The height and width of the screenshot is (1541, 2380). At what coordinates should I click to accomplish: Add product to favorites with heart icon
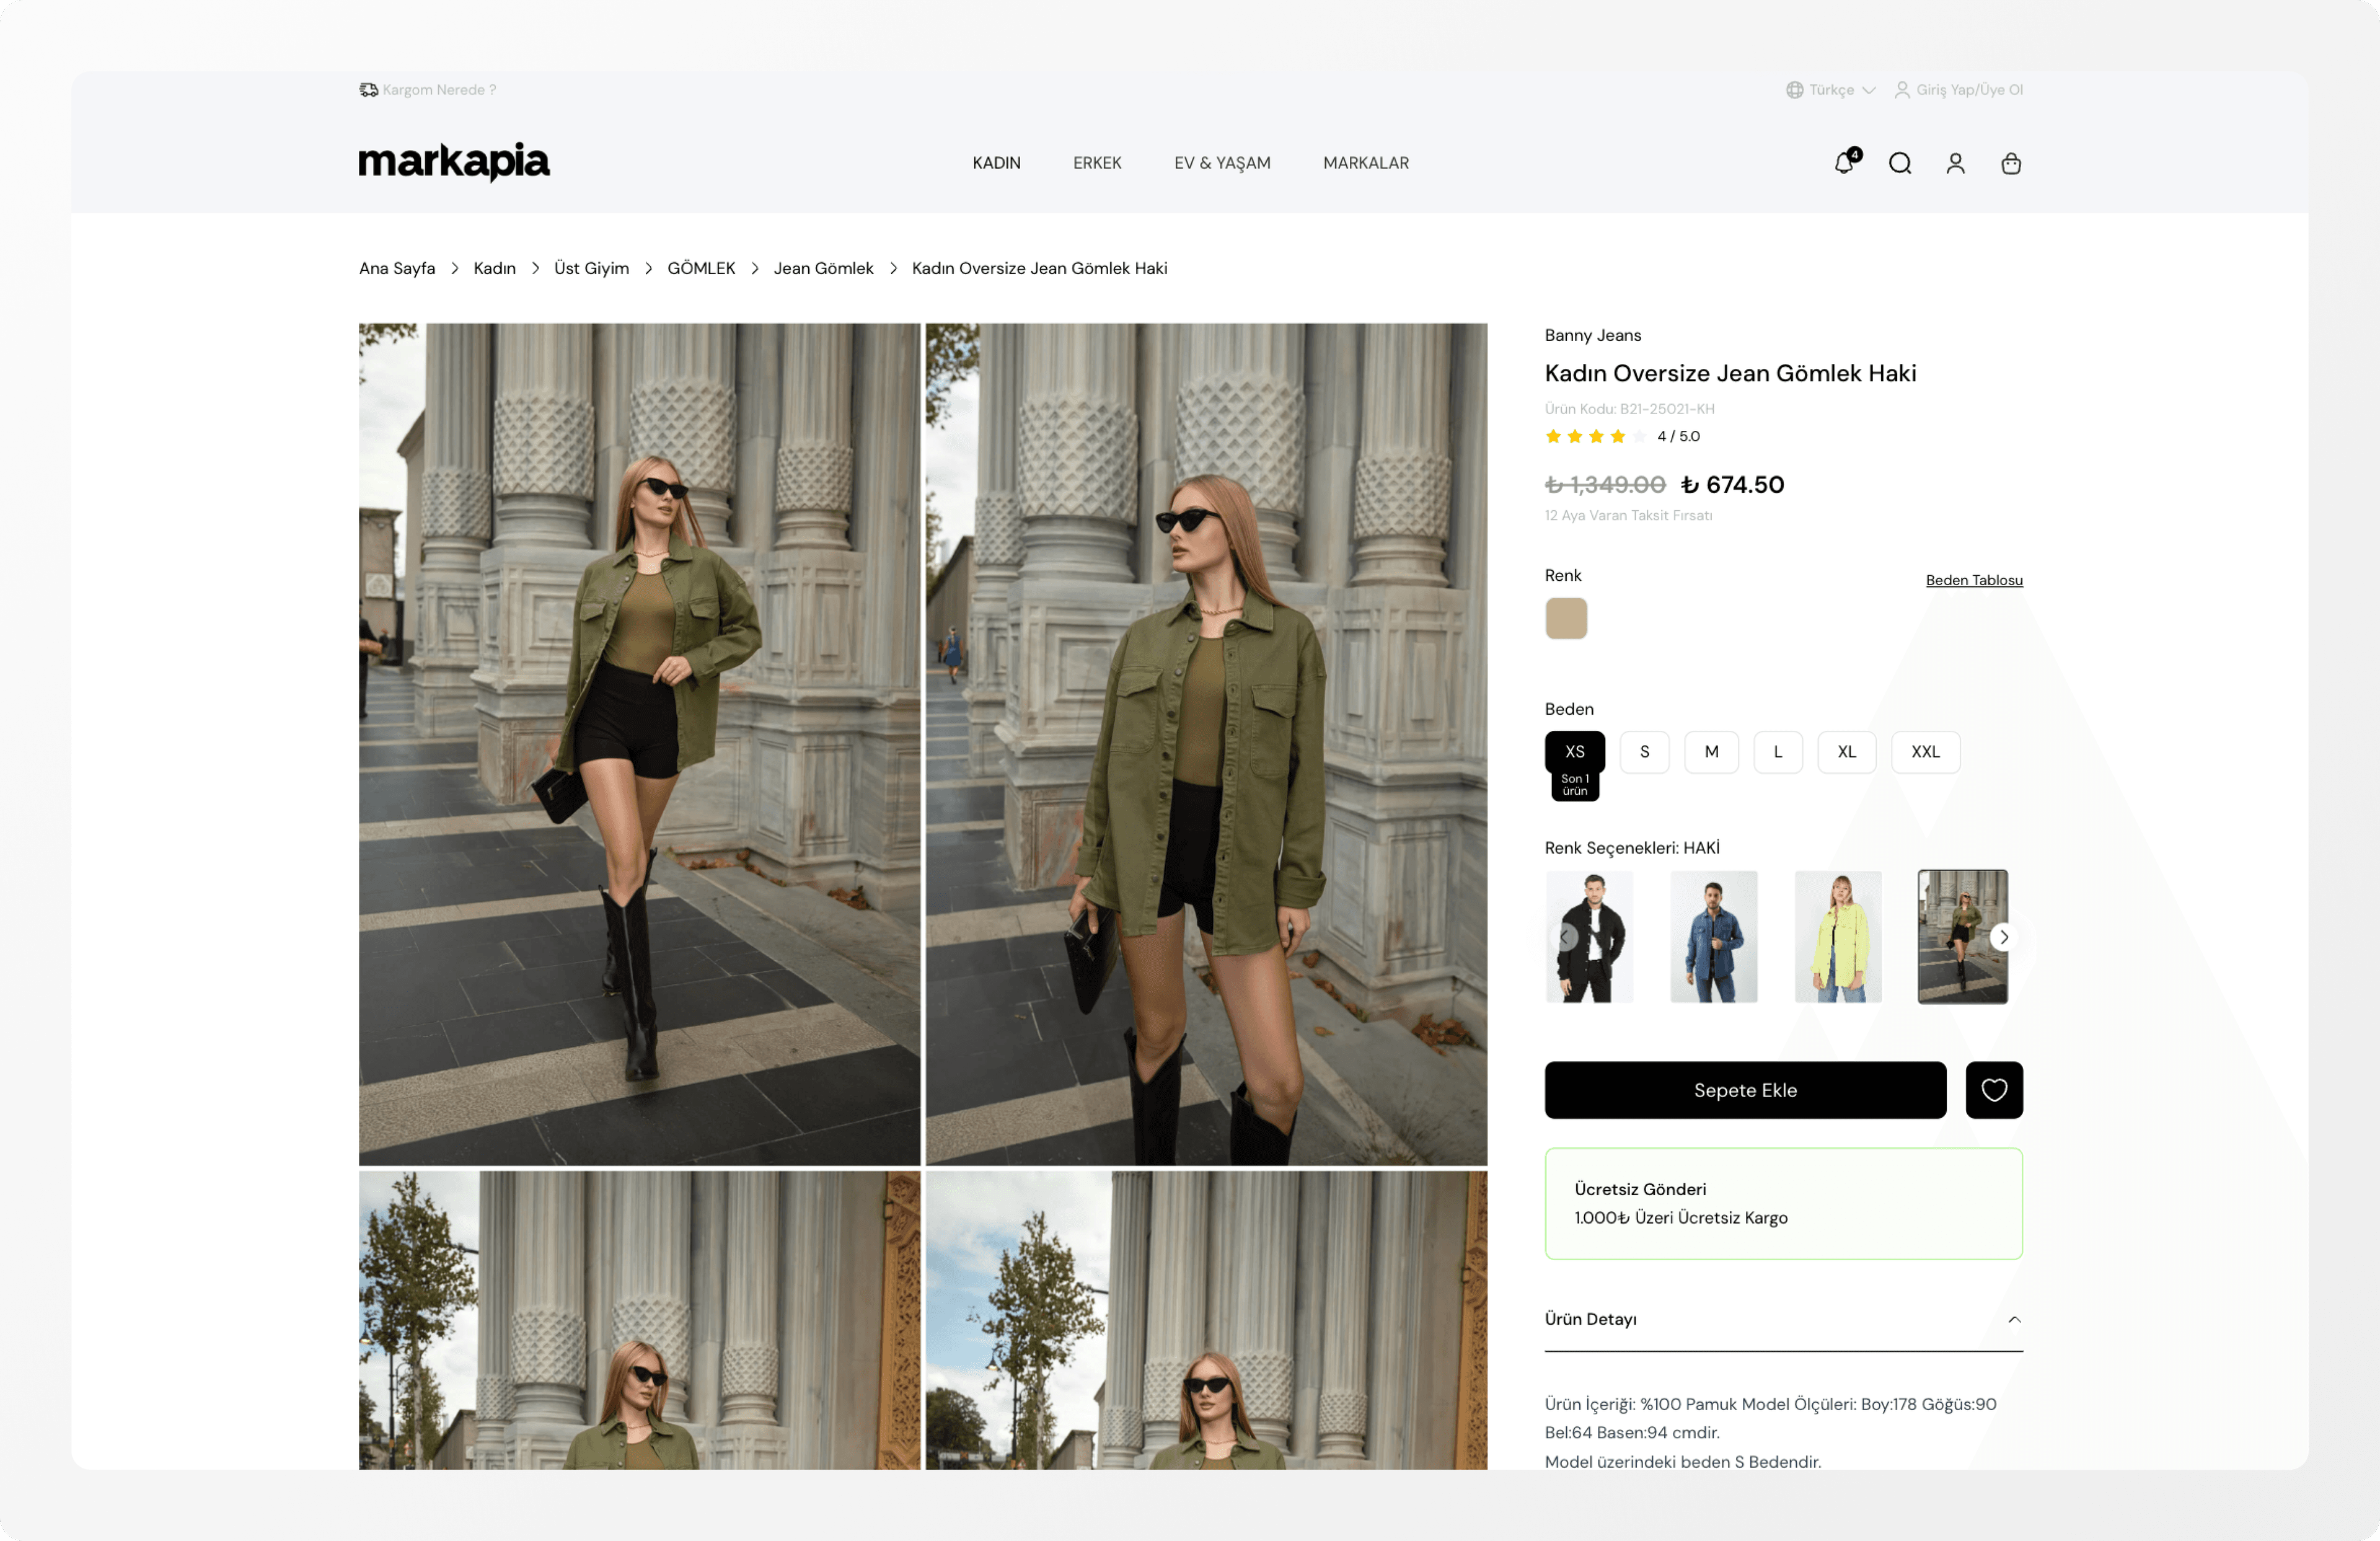pyautogui.click(x=1993, y=1090)
